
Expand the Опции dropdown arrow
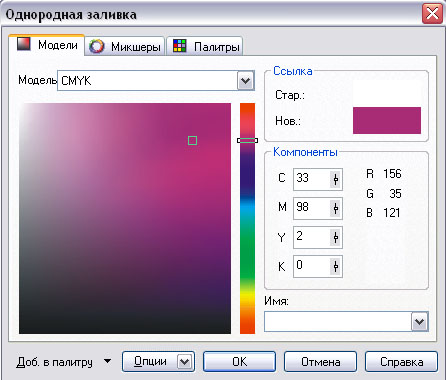pos(185,361)
